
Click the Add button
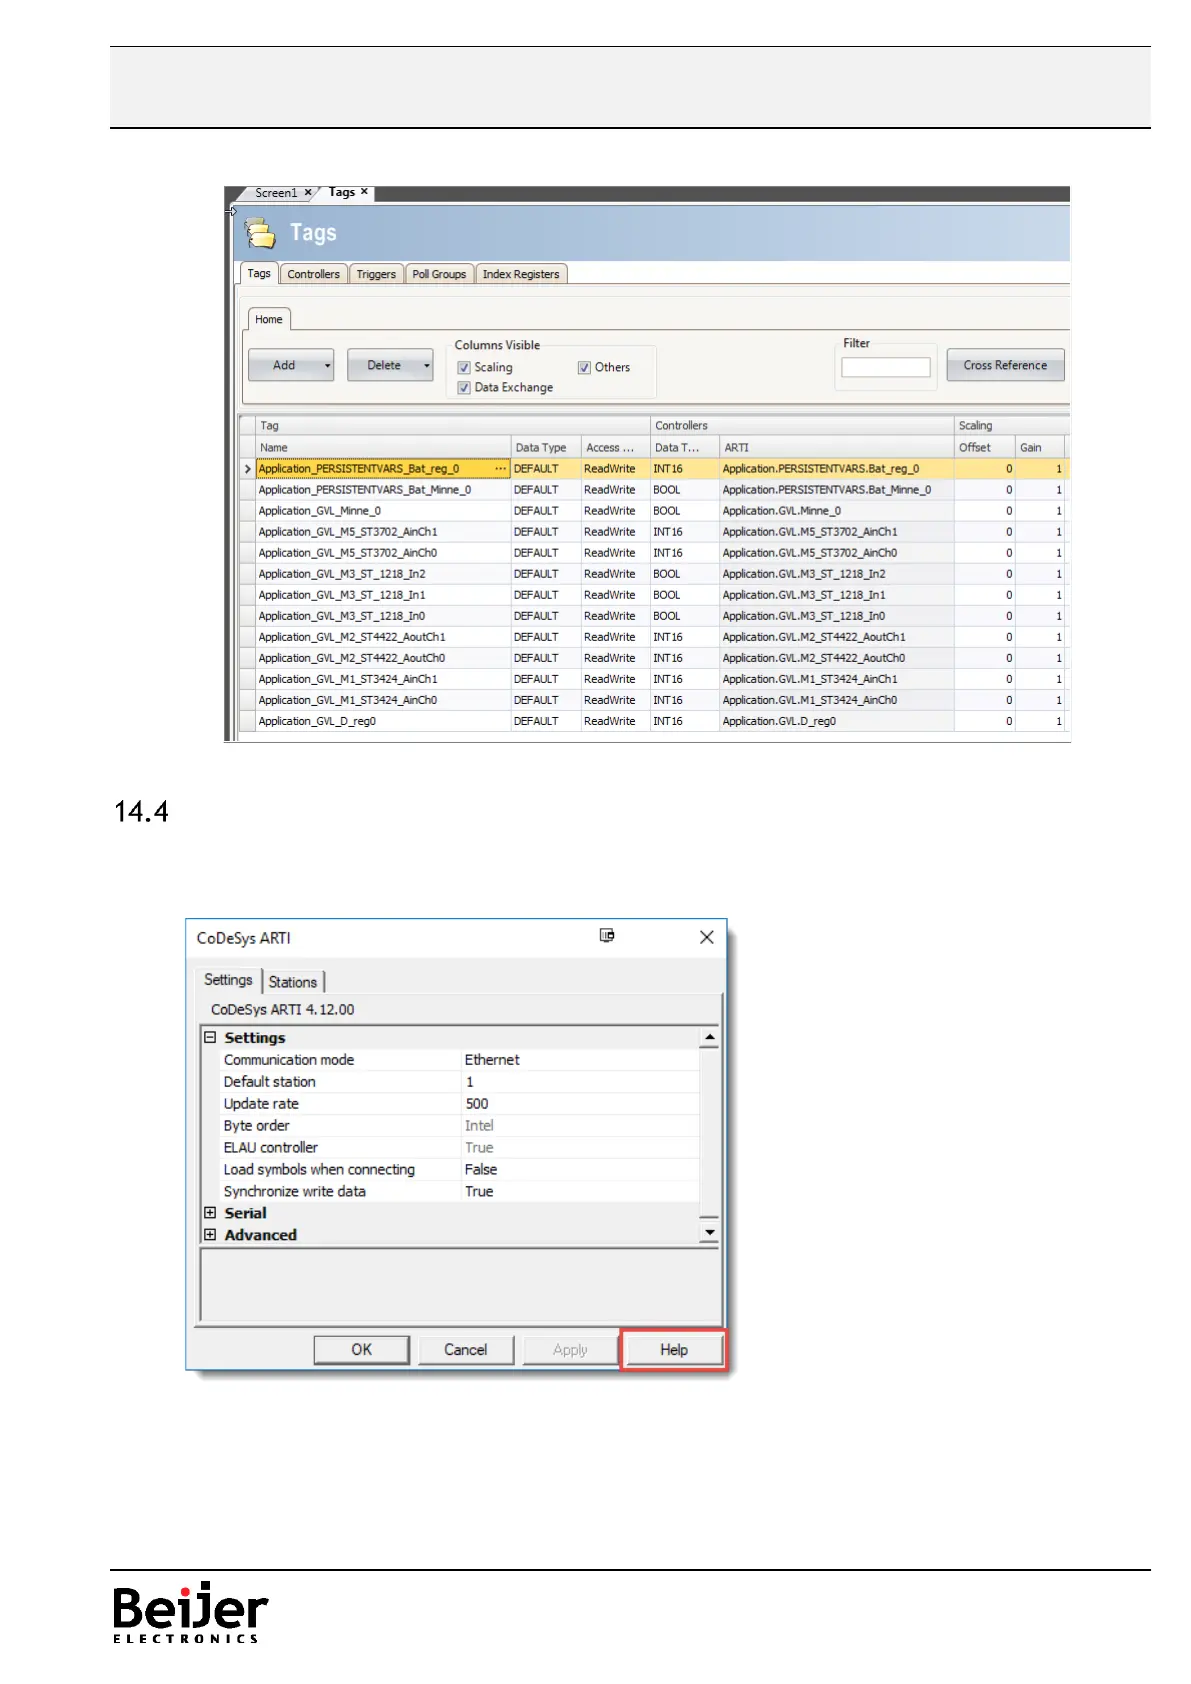pos(284,366)
